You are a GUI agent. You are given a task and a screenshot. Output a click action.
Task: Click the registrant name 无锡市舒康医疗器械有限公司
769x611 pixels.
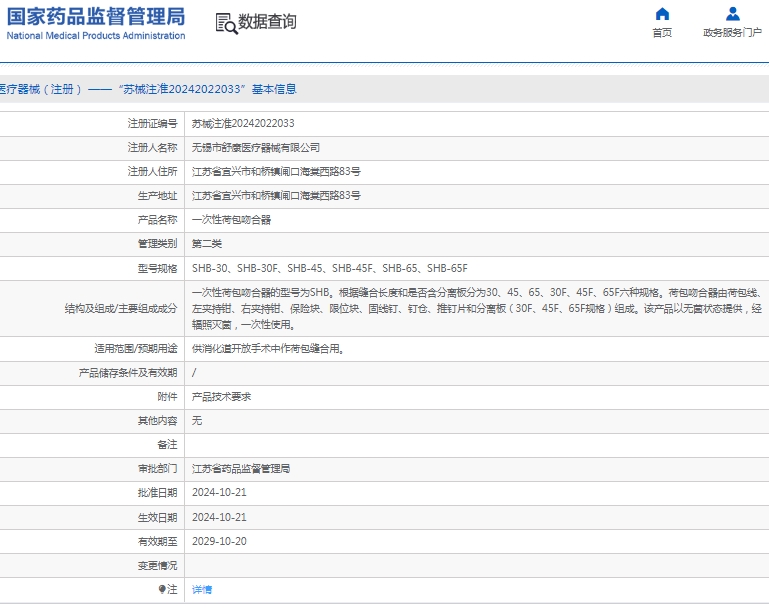[x=256, y=148]
